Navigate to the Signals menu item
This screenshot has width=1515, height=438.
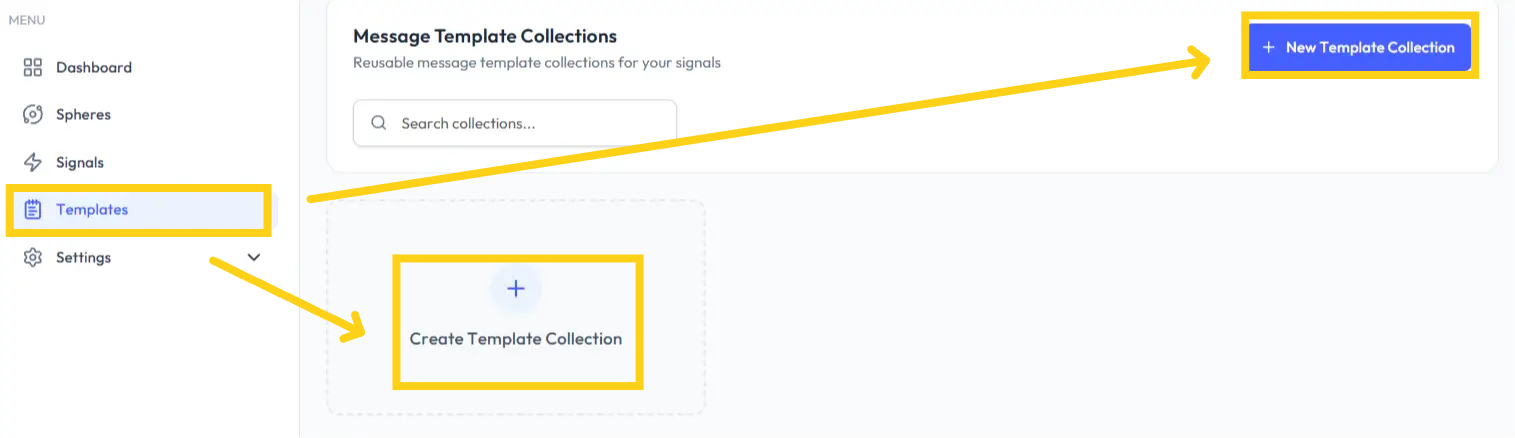pos(80,163)
